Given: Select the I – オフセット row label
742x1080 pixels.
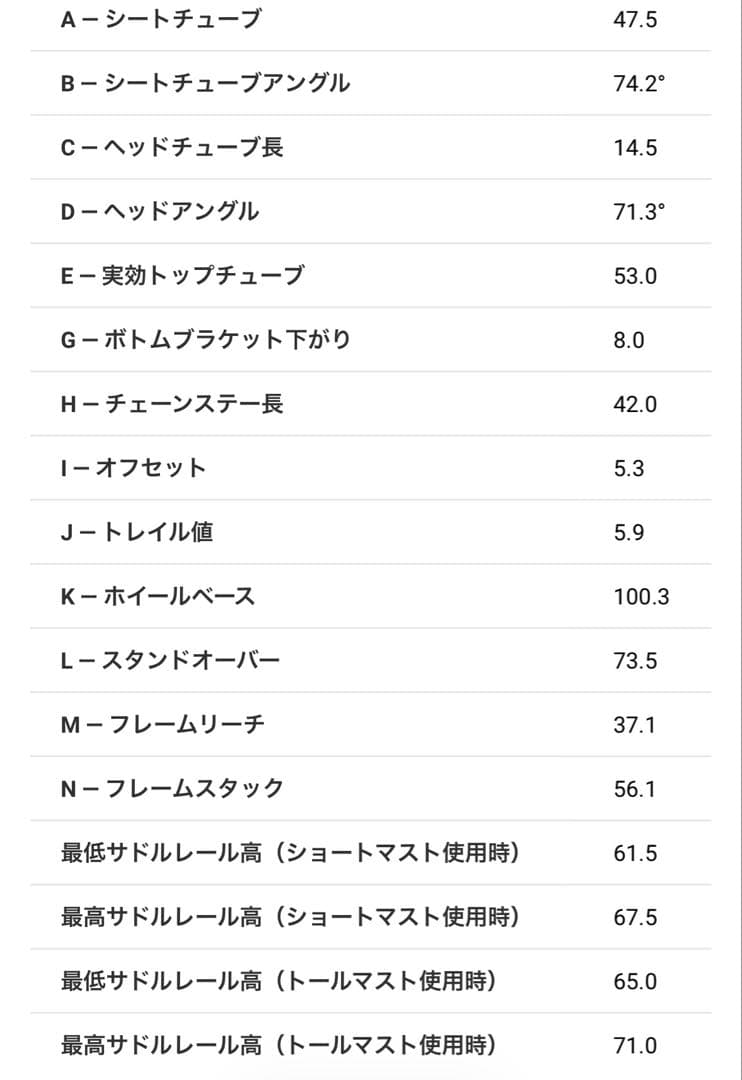Looking at the screenshot, I should point(133,468).
